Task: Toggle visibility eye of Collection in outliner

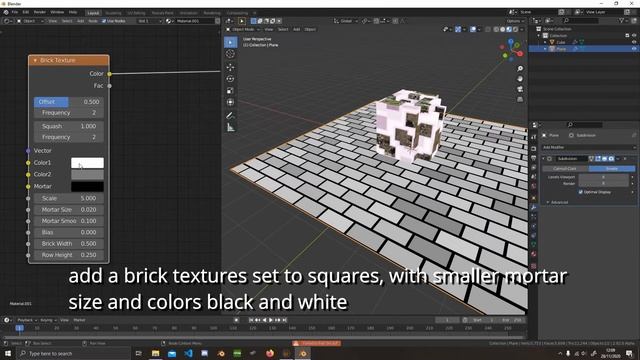Action: click(634, 36)
